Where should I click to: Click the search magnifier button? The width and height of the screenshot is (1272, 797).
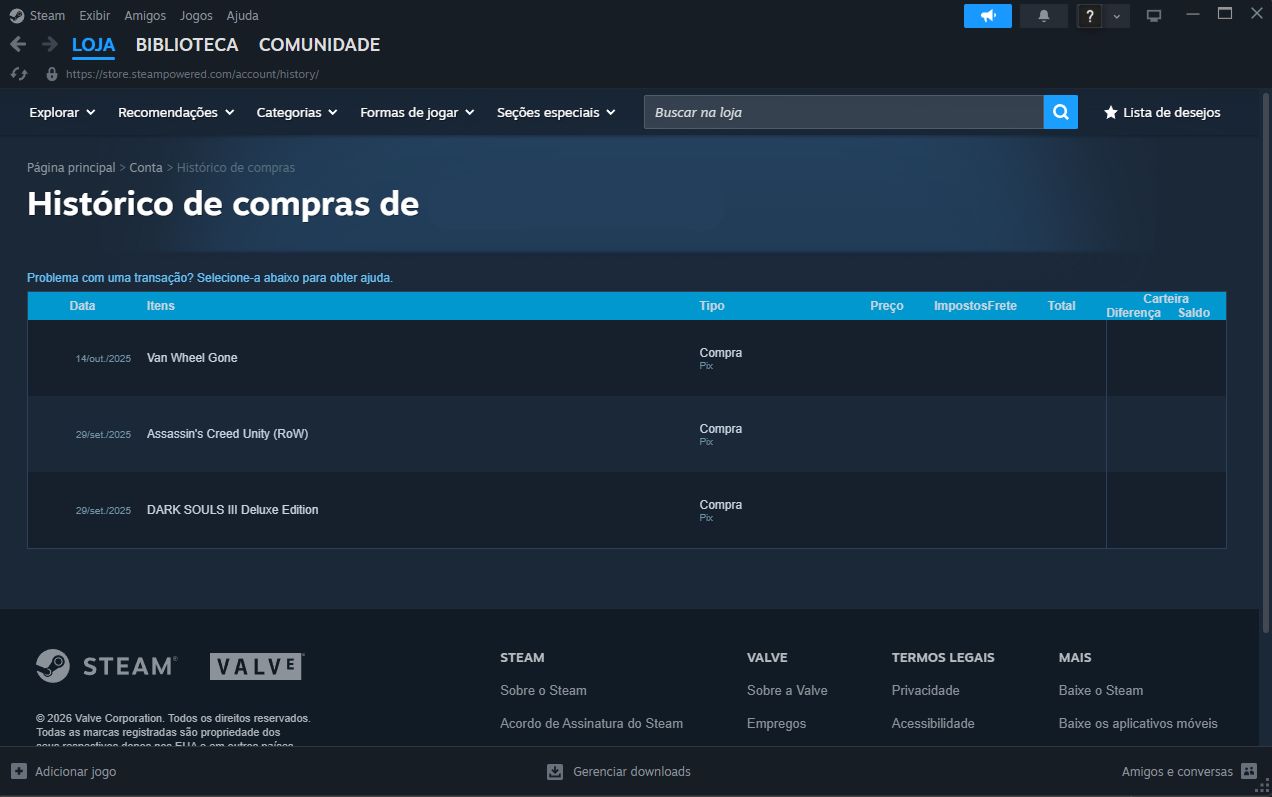click(1061, 112)
